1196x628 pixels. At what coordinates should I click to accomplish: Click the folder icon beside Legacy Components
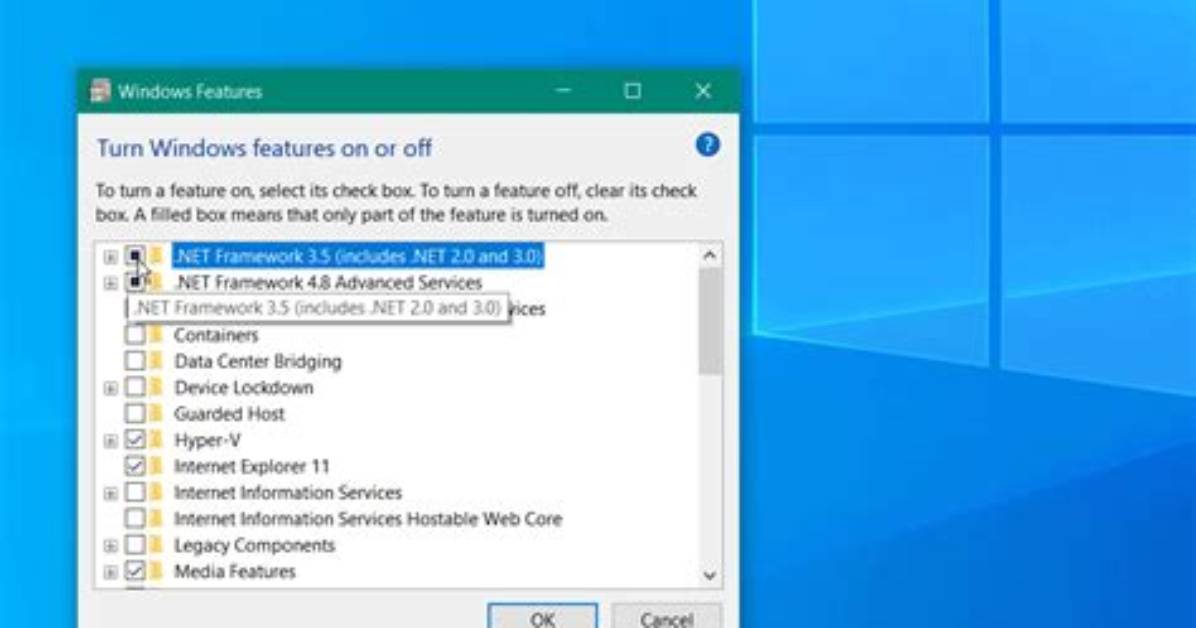coord(156,545)
